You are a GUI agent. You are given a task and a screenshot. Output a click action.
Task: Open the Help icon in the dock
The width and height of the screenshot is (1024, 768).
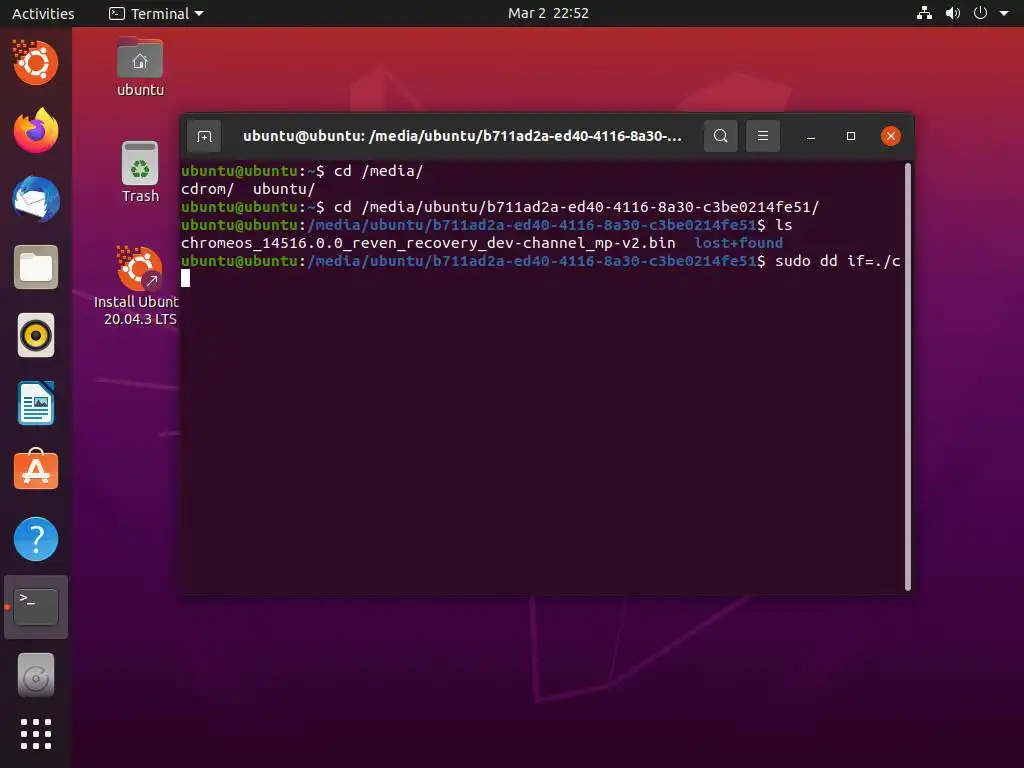pos(36,539)
